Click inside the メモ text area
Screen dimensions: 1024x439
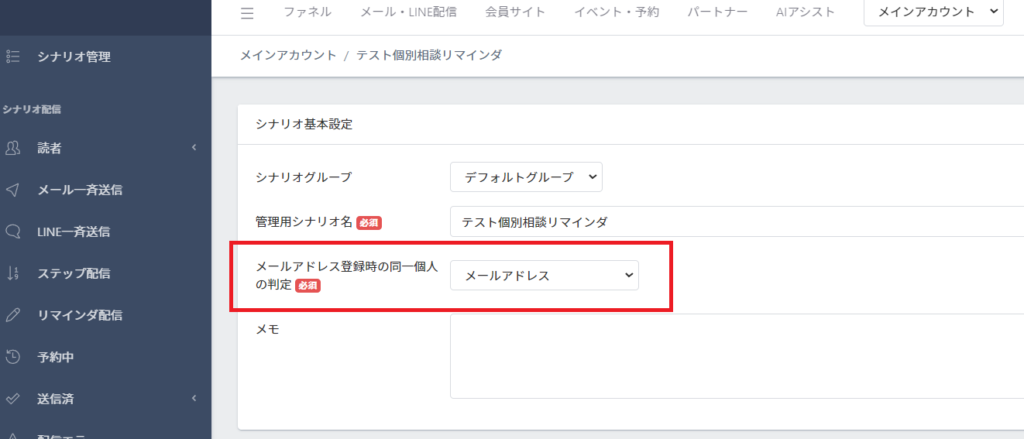coord(736,356)
